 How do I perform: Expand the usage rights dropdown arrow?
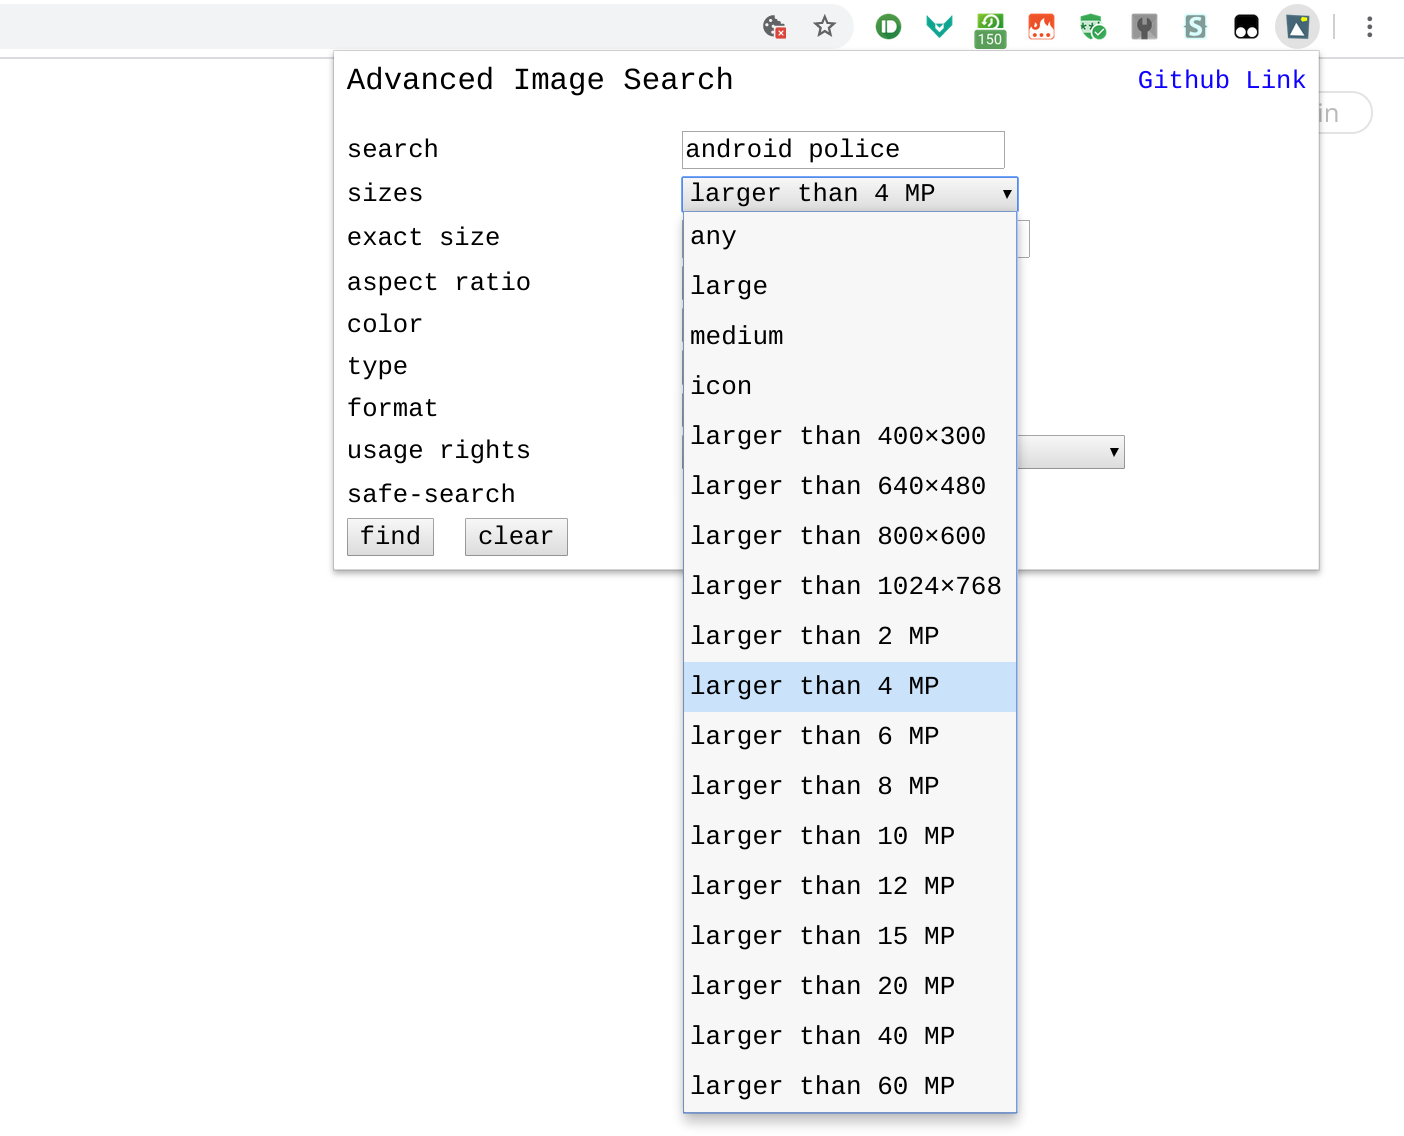[1113, 452]
